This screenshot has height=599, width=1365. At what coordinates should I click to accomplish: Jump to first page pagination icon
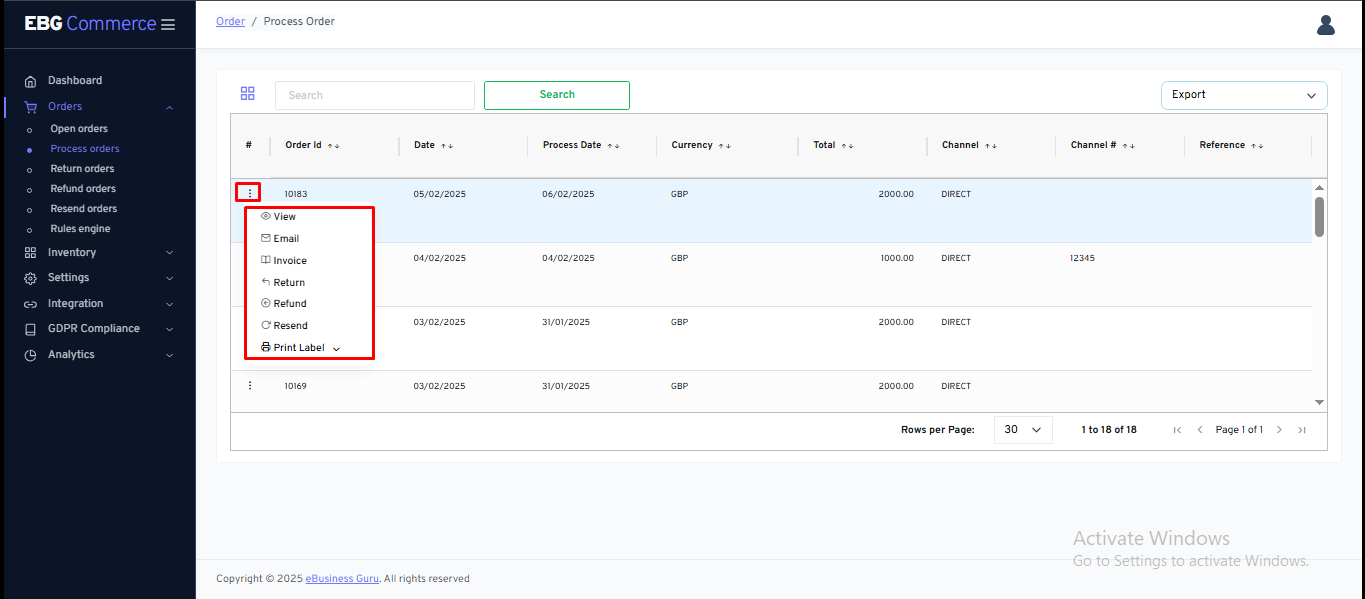(1177, 430)
